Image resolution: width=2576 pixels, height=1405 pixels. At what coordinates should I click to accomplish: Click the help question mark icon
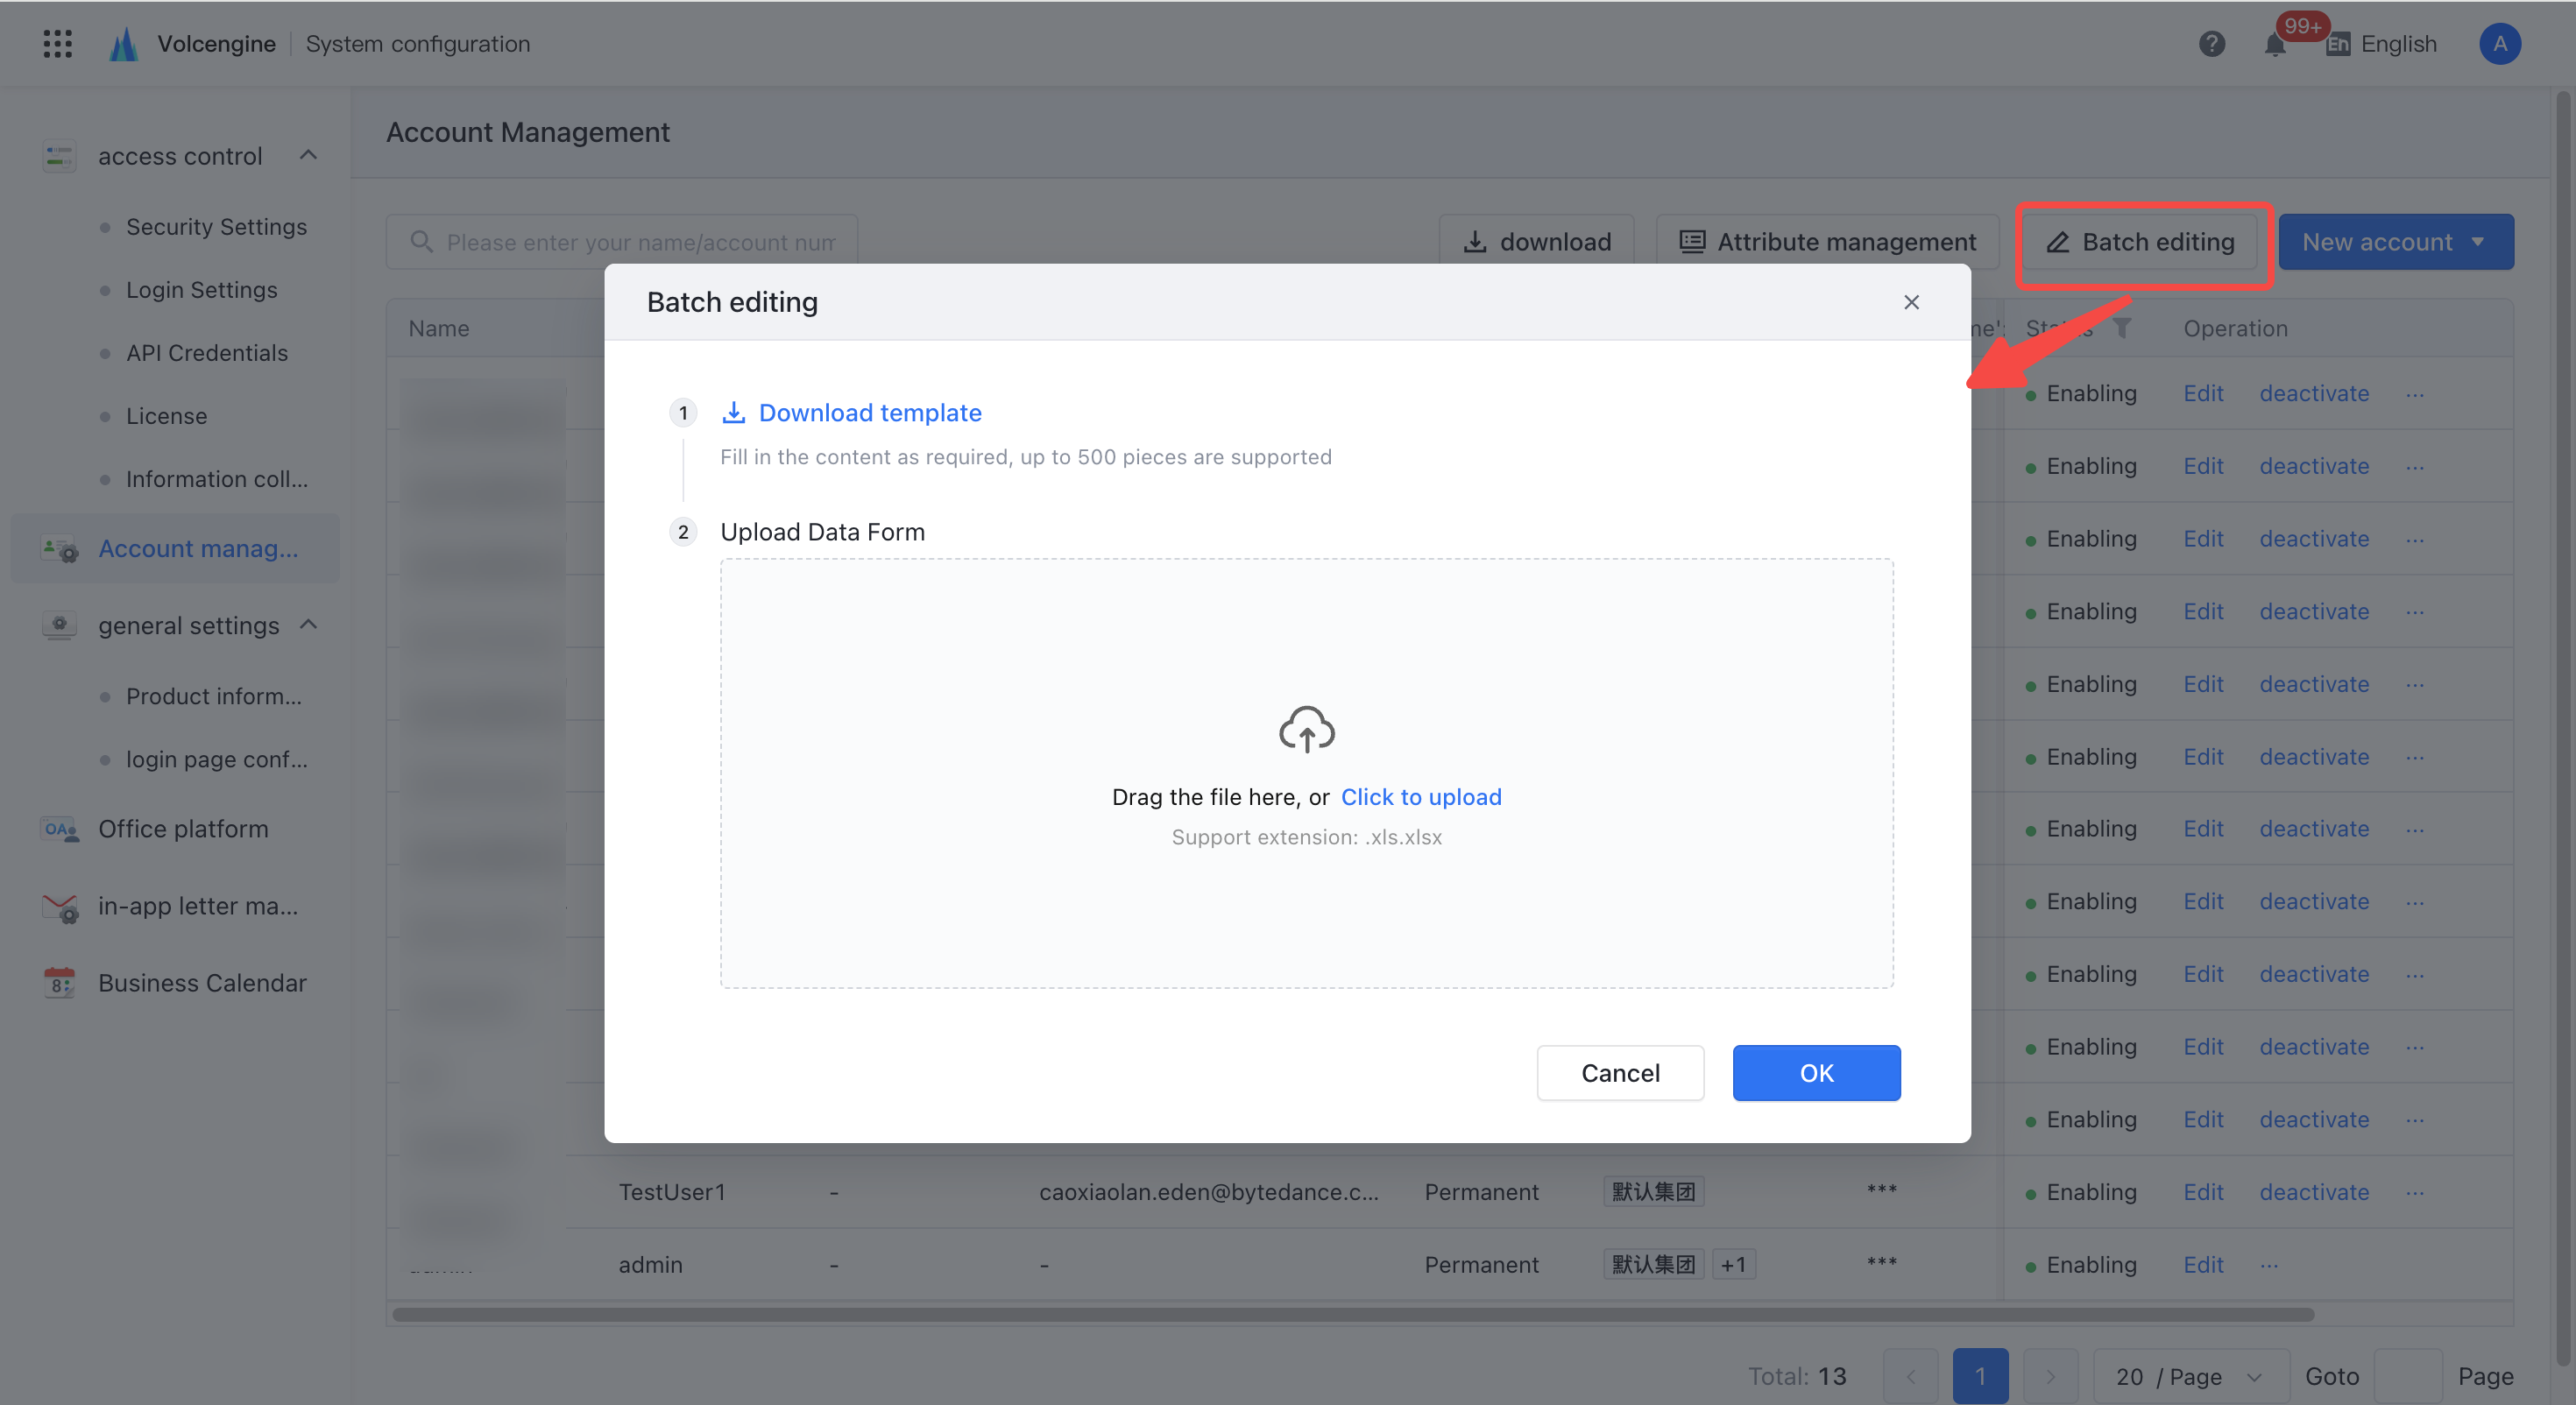(2211, 44)
